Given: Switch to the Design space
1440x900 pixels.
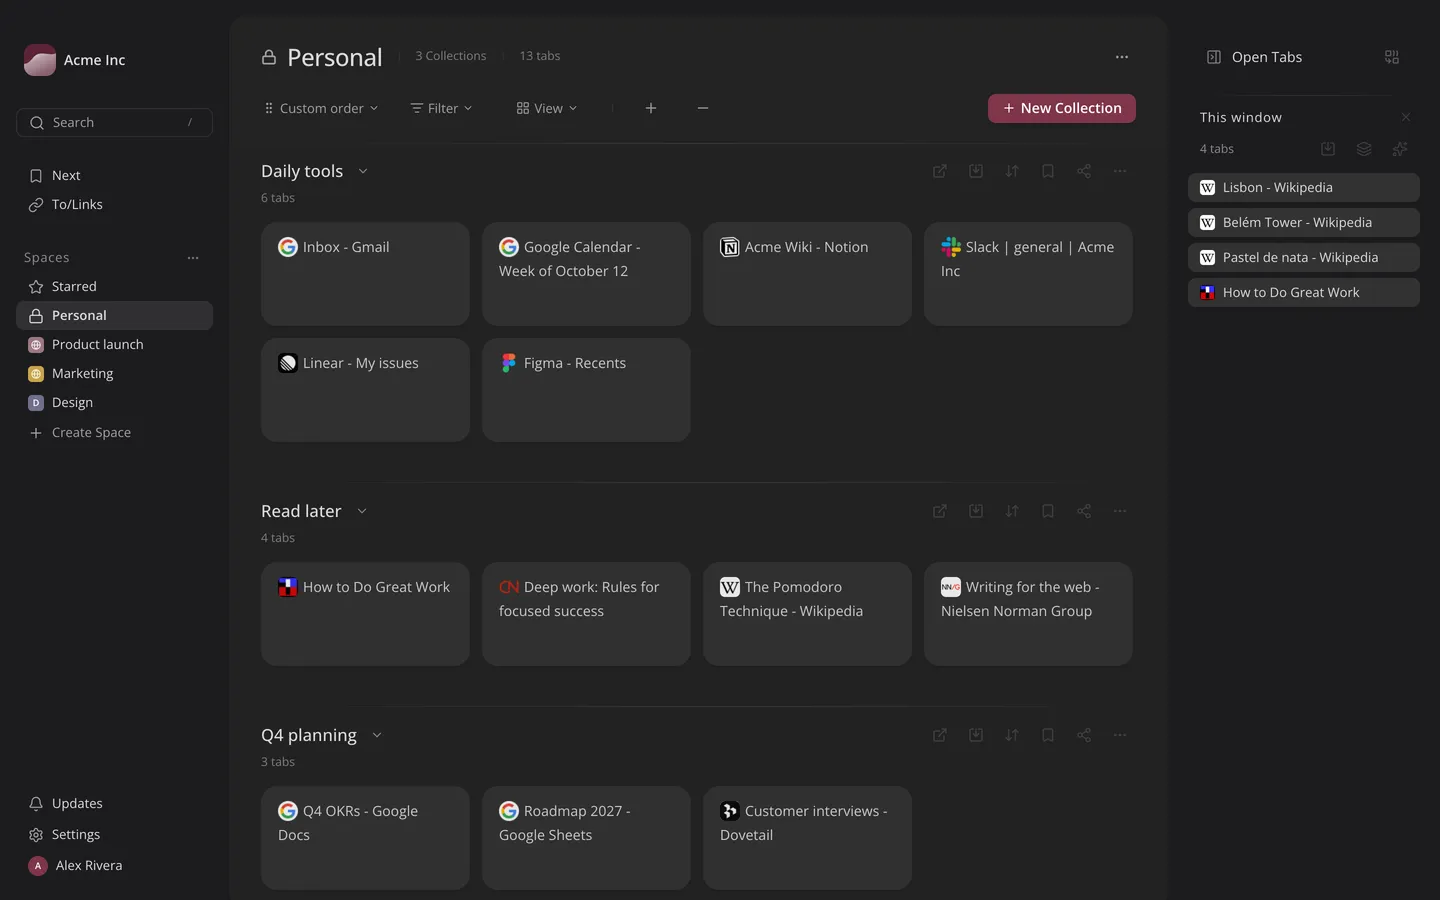Looking at the screenshot, I should click(114, 403).
